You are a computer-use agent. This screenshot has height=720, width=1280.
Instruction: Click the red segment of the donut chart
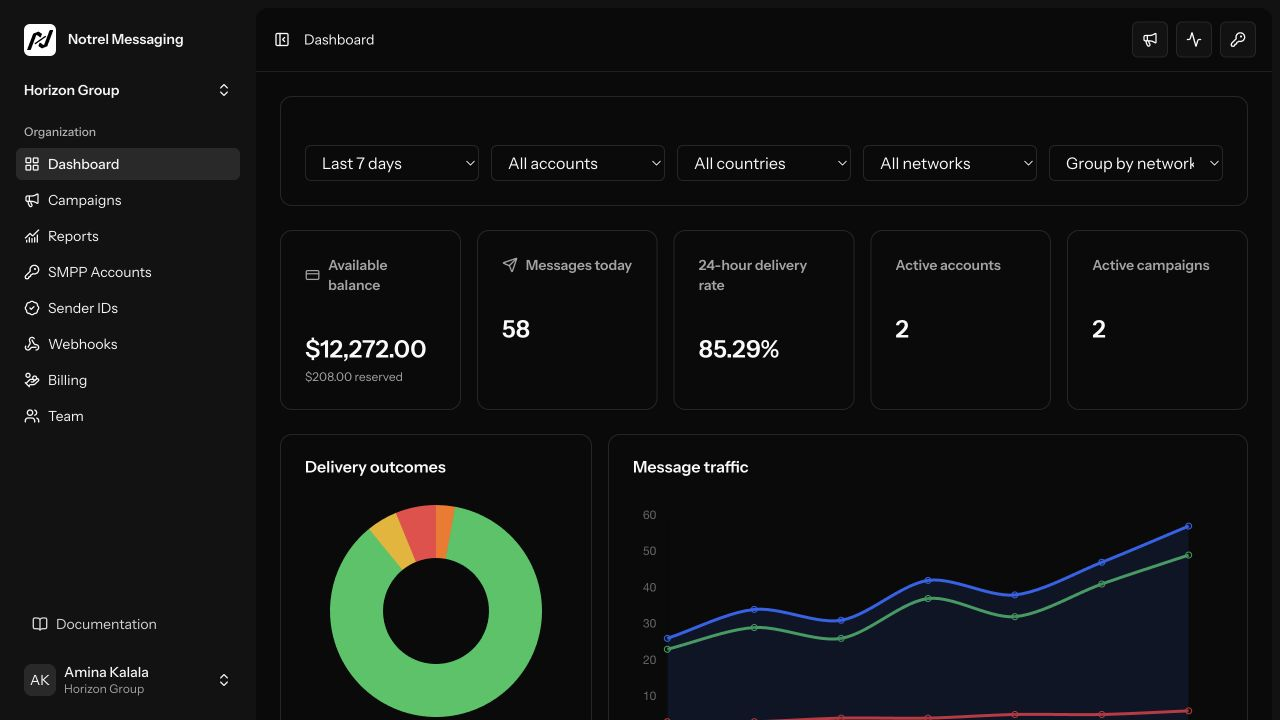[419, 532]
